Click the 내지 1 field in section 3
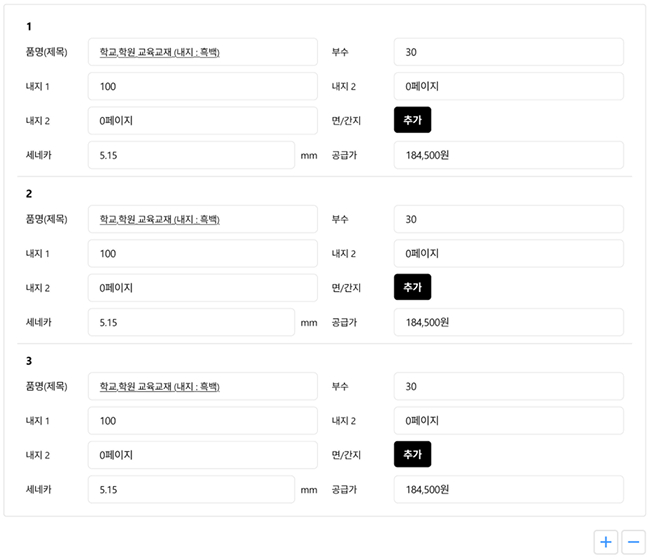The height and width of the screenshot is (559, 650). point(202,420)
